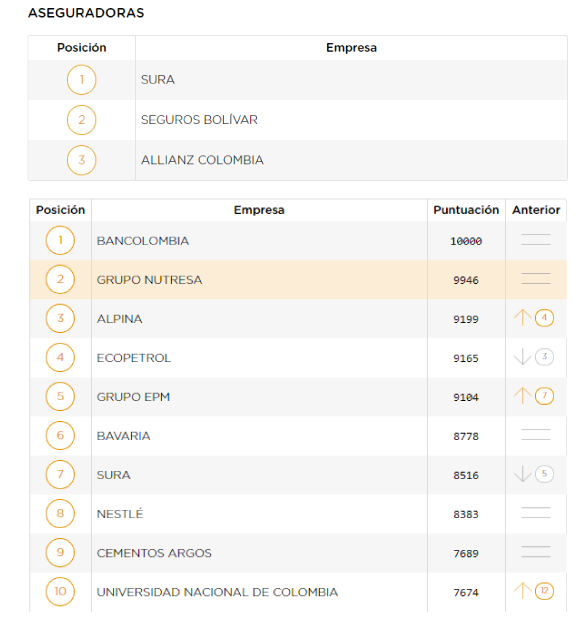Open the GRUPO NUTRESA highlighted entry
Screen dimensions: 585x625
(298, 280)
